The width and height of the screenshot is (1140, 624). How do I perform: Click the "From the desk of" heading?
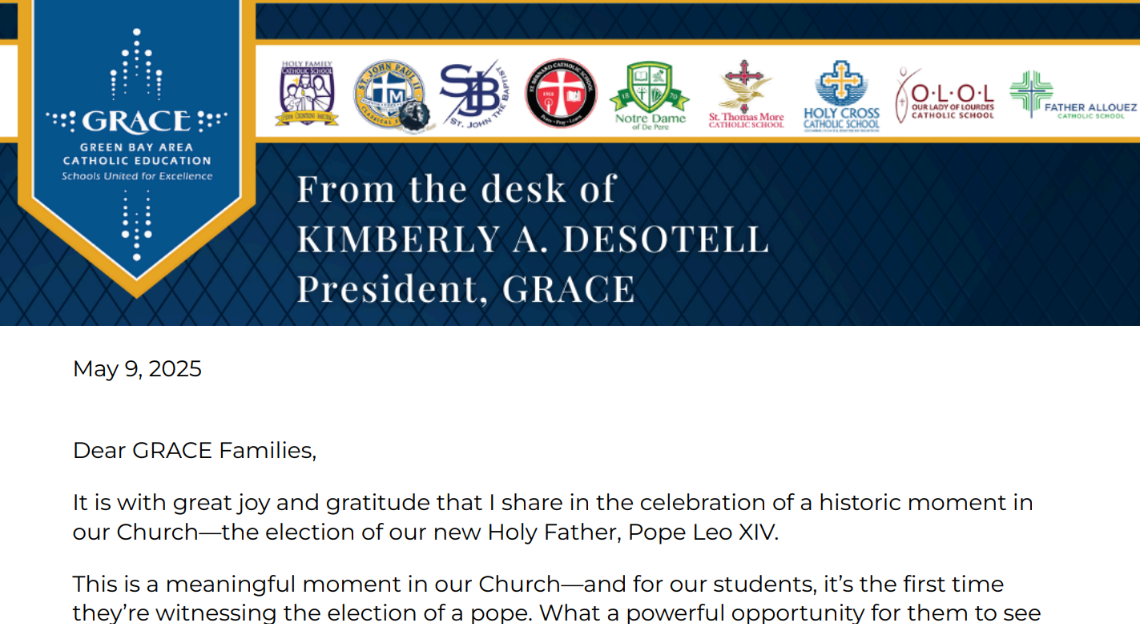456,189
